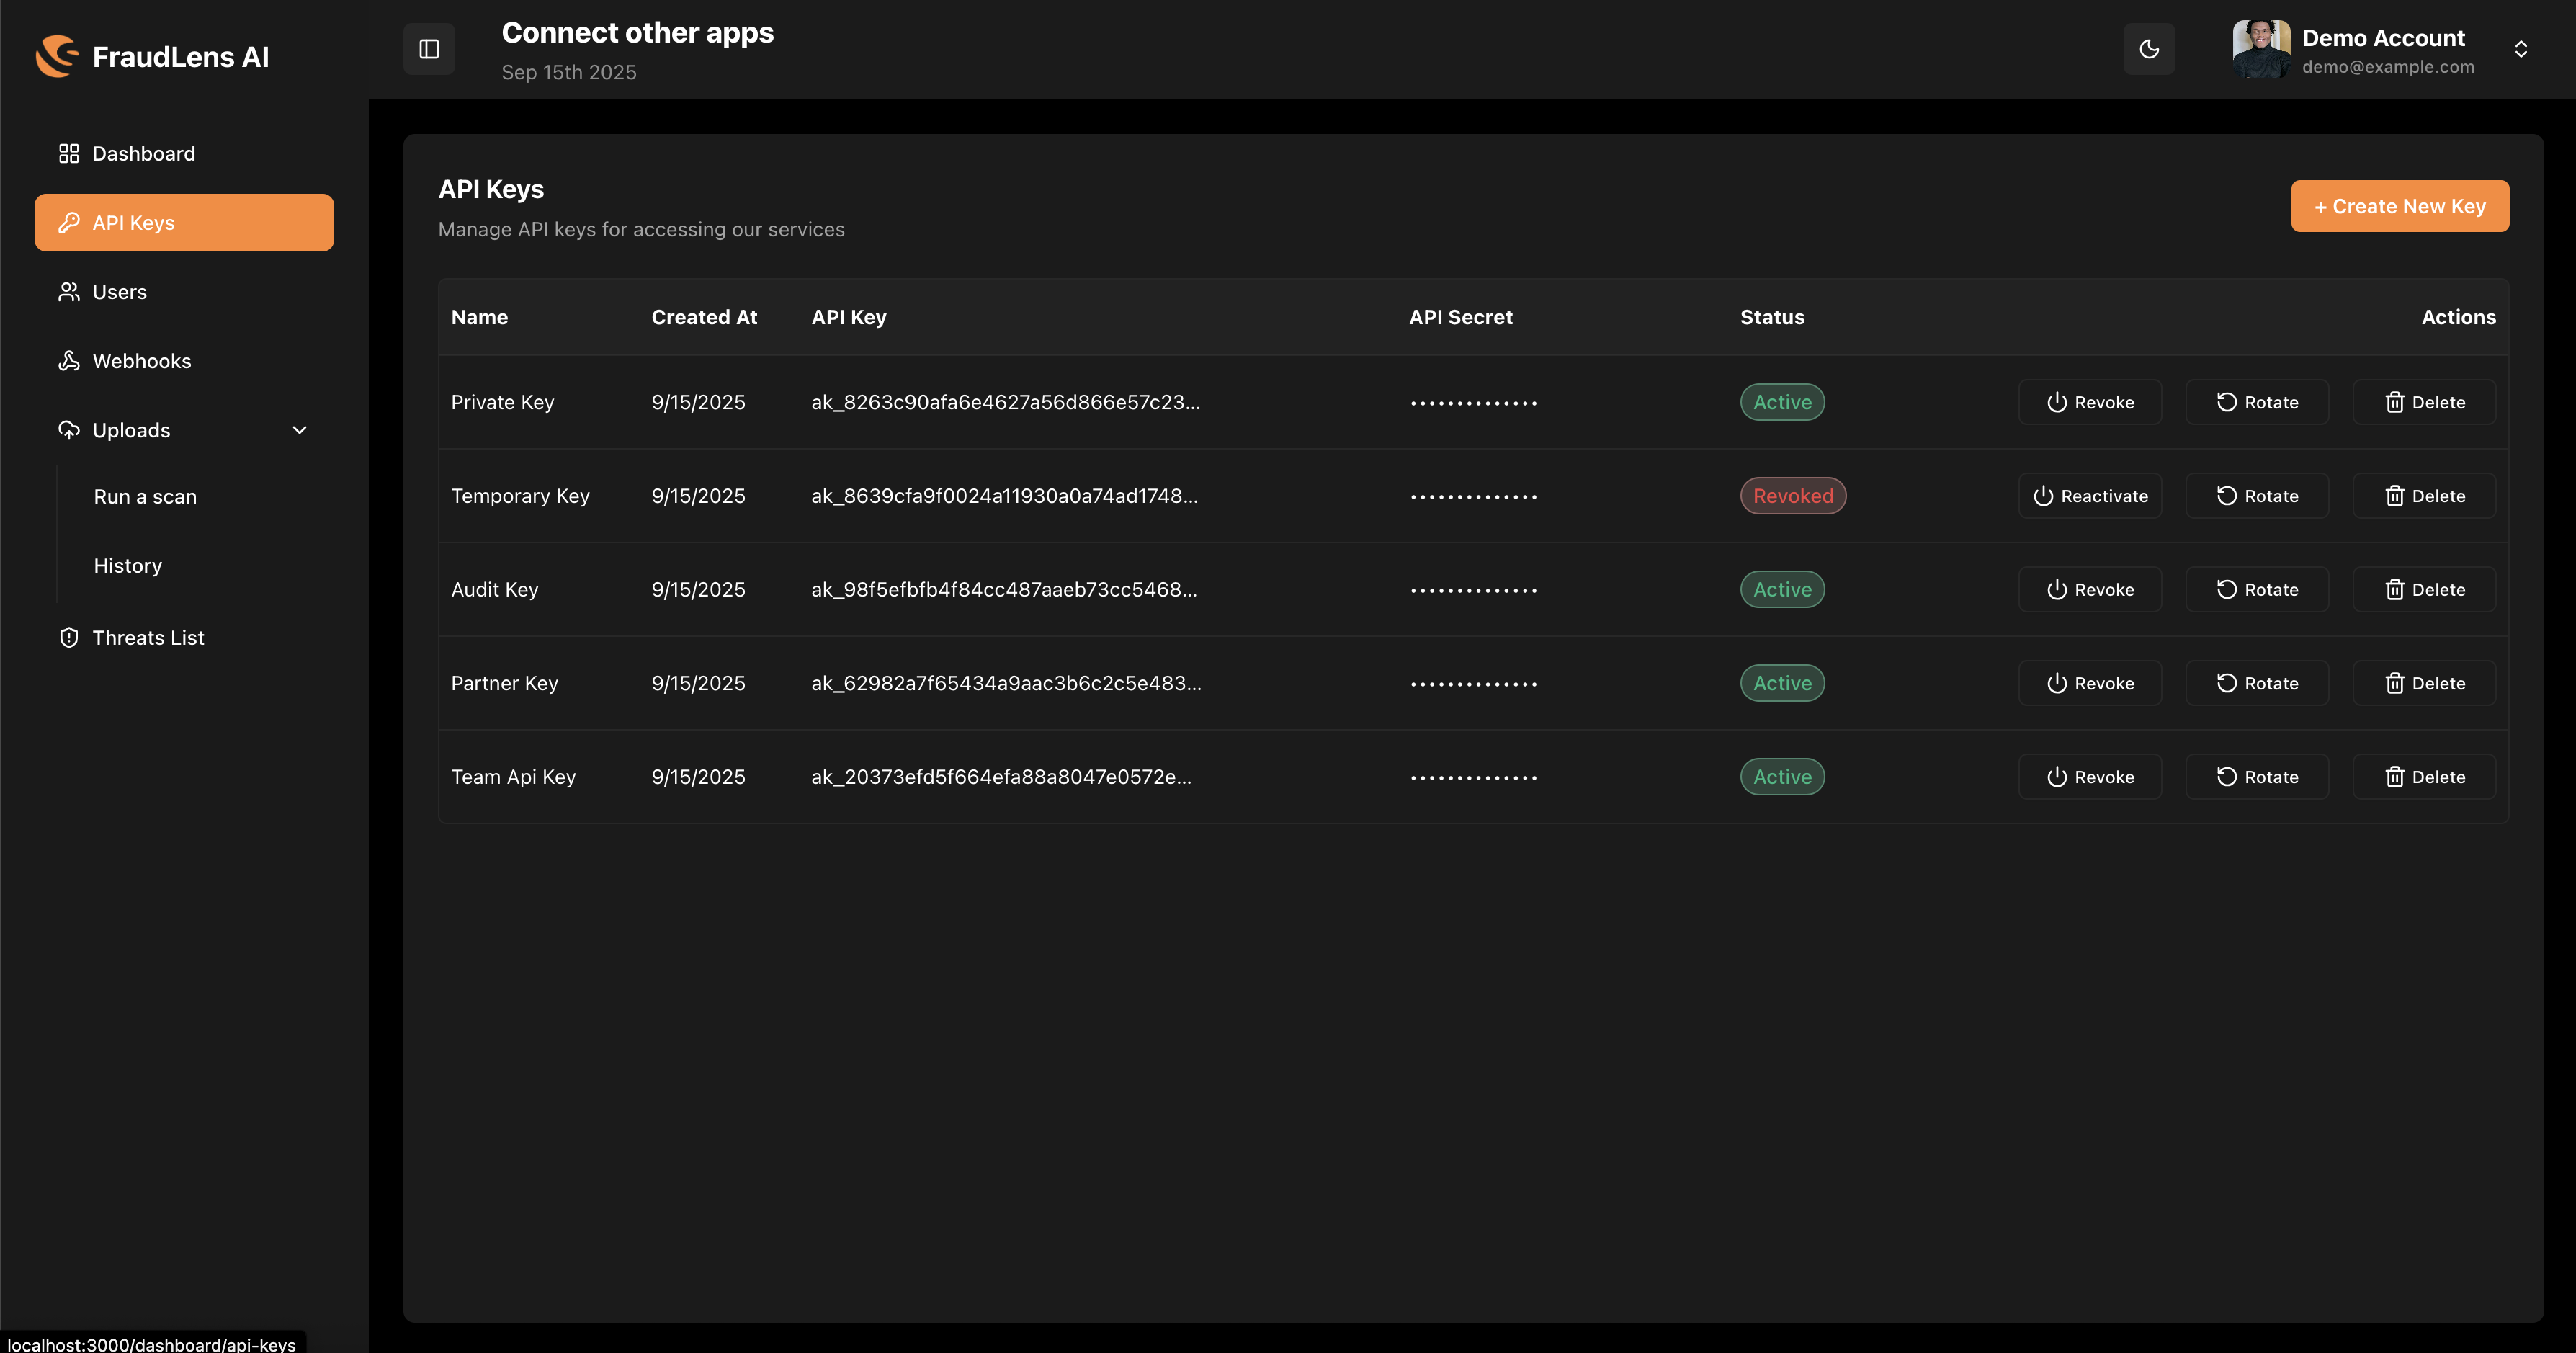Open History under Uploads
2576x1353 pixels.
127,565
